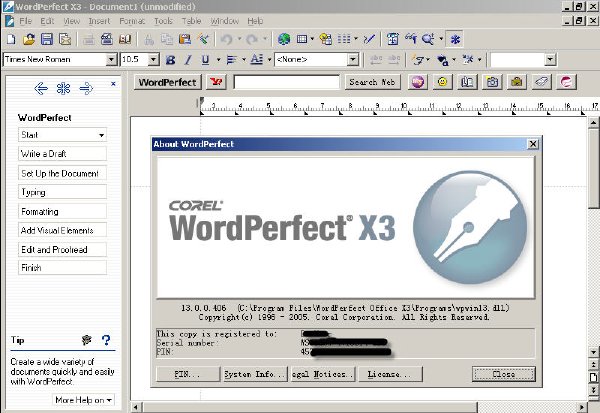Click the flower icon beside Tip
The height and width of the screenshot is (413, 600).
(x=87, y=340)
